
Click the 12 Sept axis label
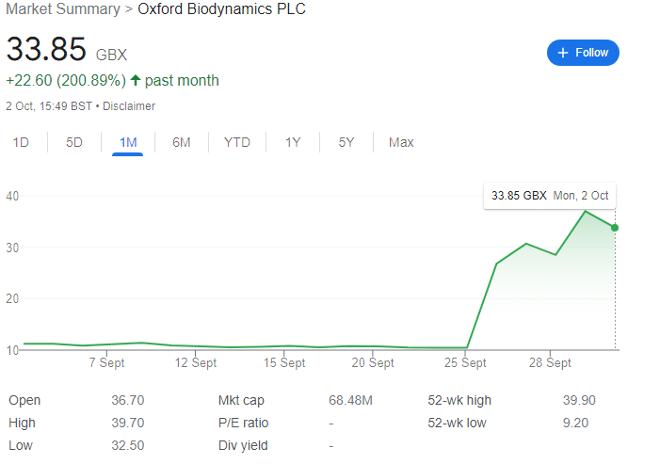[x=195, y=363]
